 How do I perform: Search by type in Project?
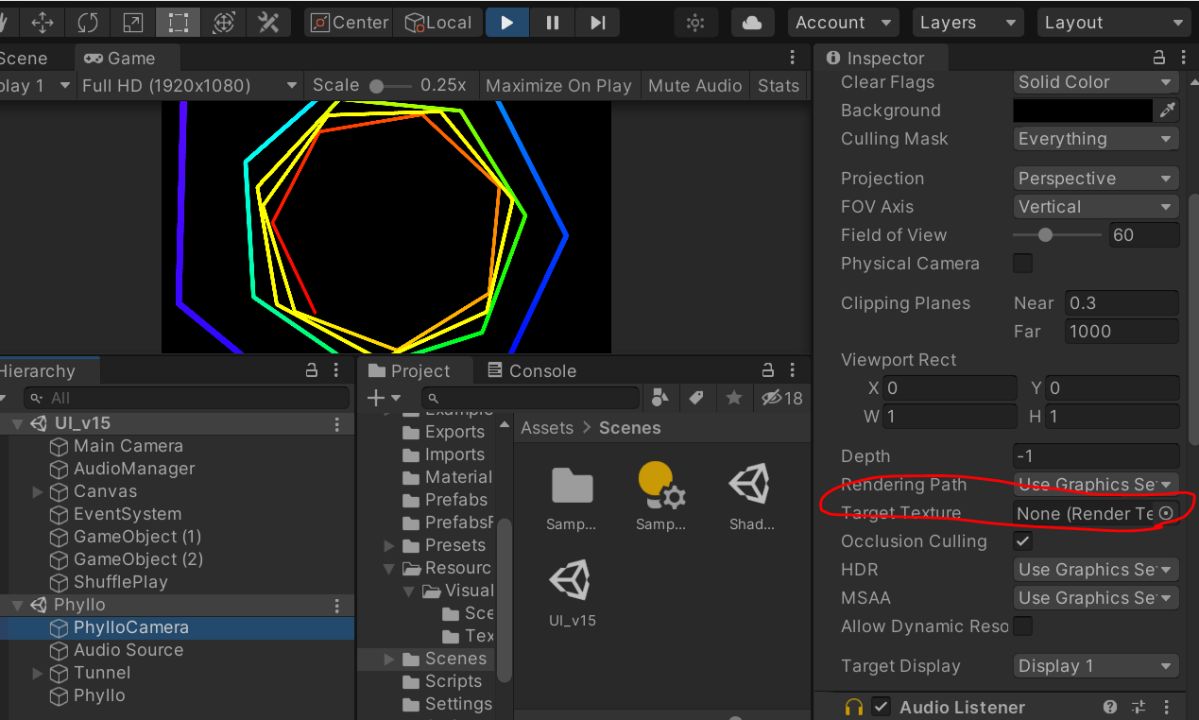pyautogui.click(x=660, y=397)
